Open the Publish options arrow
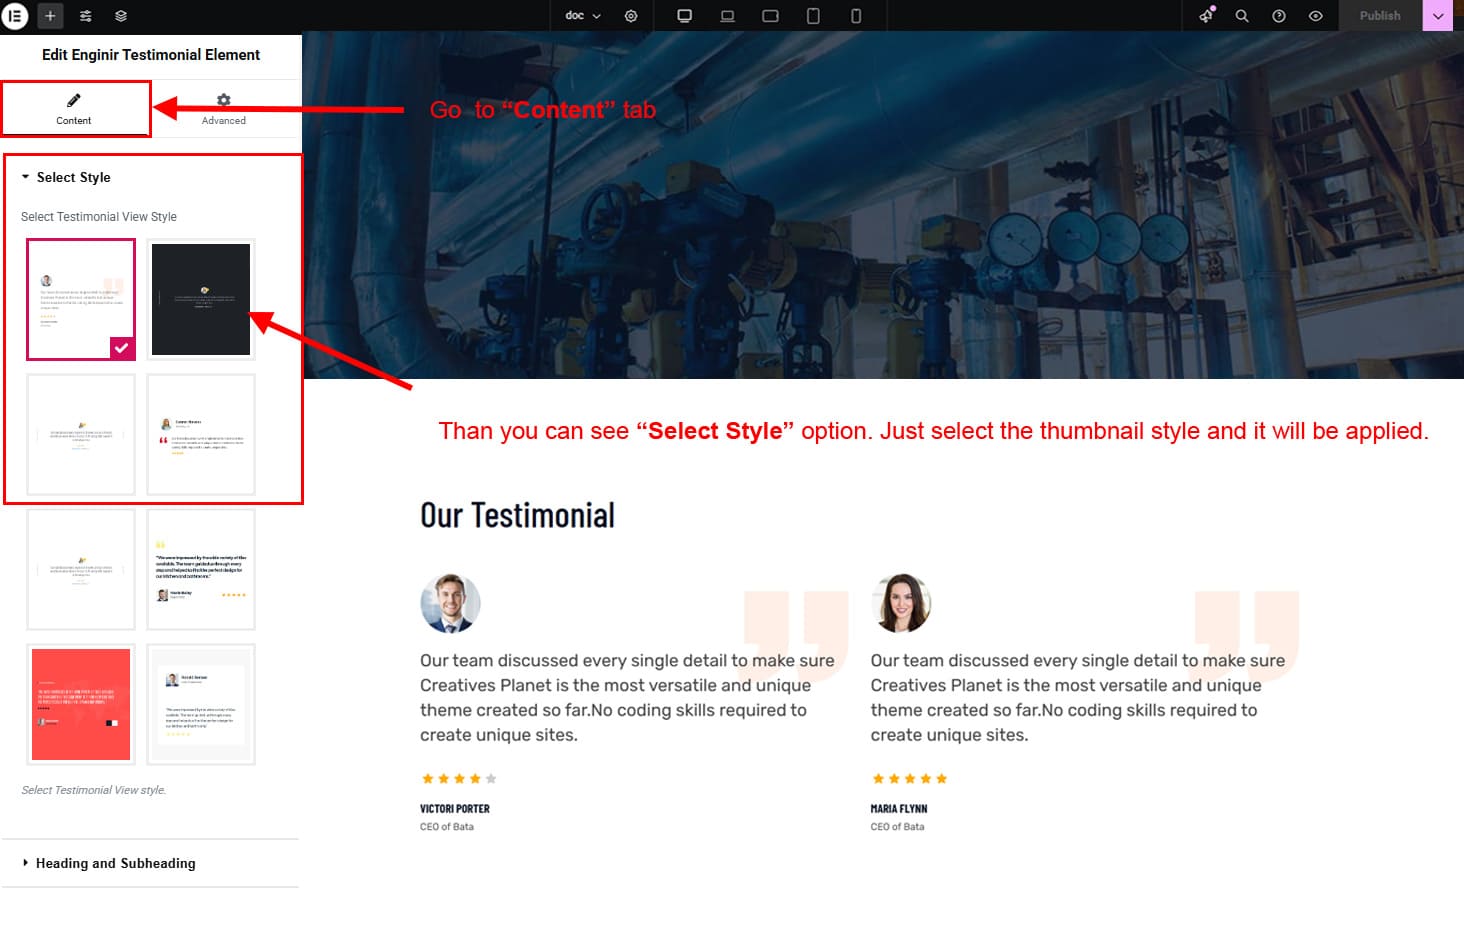 click(1438, 16)
